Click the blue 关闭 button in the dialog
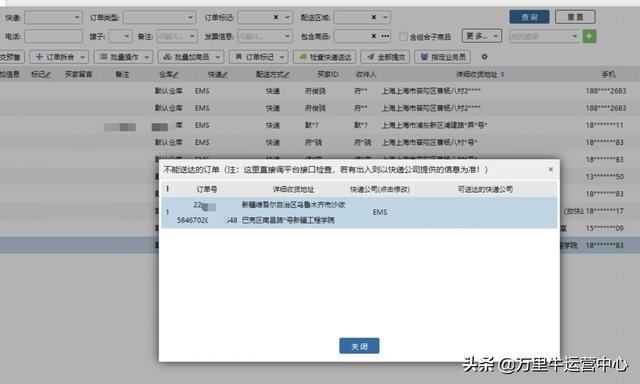Image resolution: width=640 pixels, height=384 pixels. [359, 346]
